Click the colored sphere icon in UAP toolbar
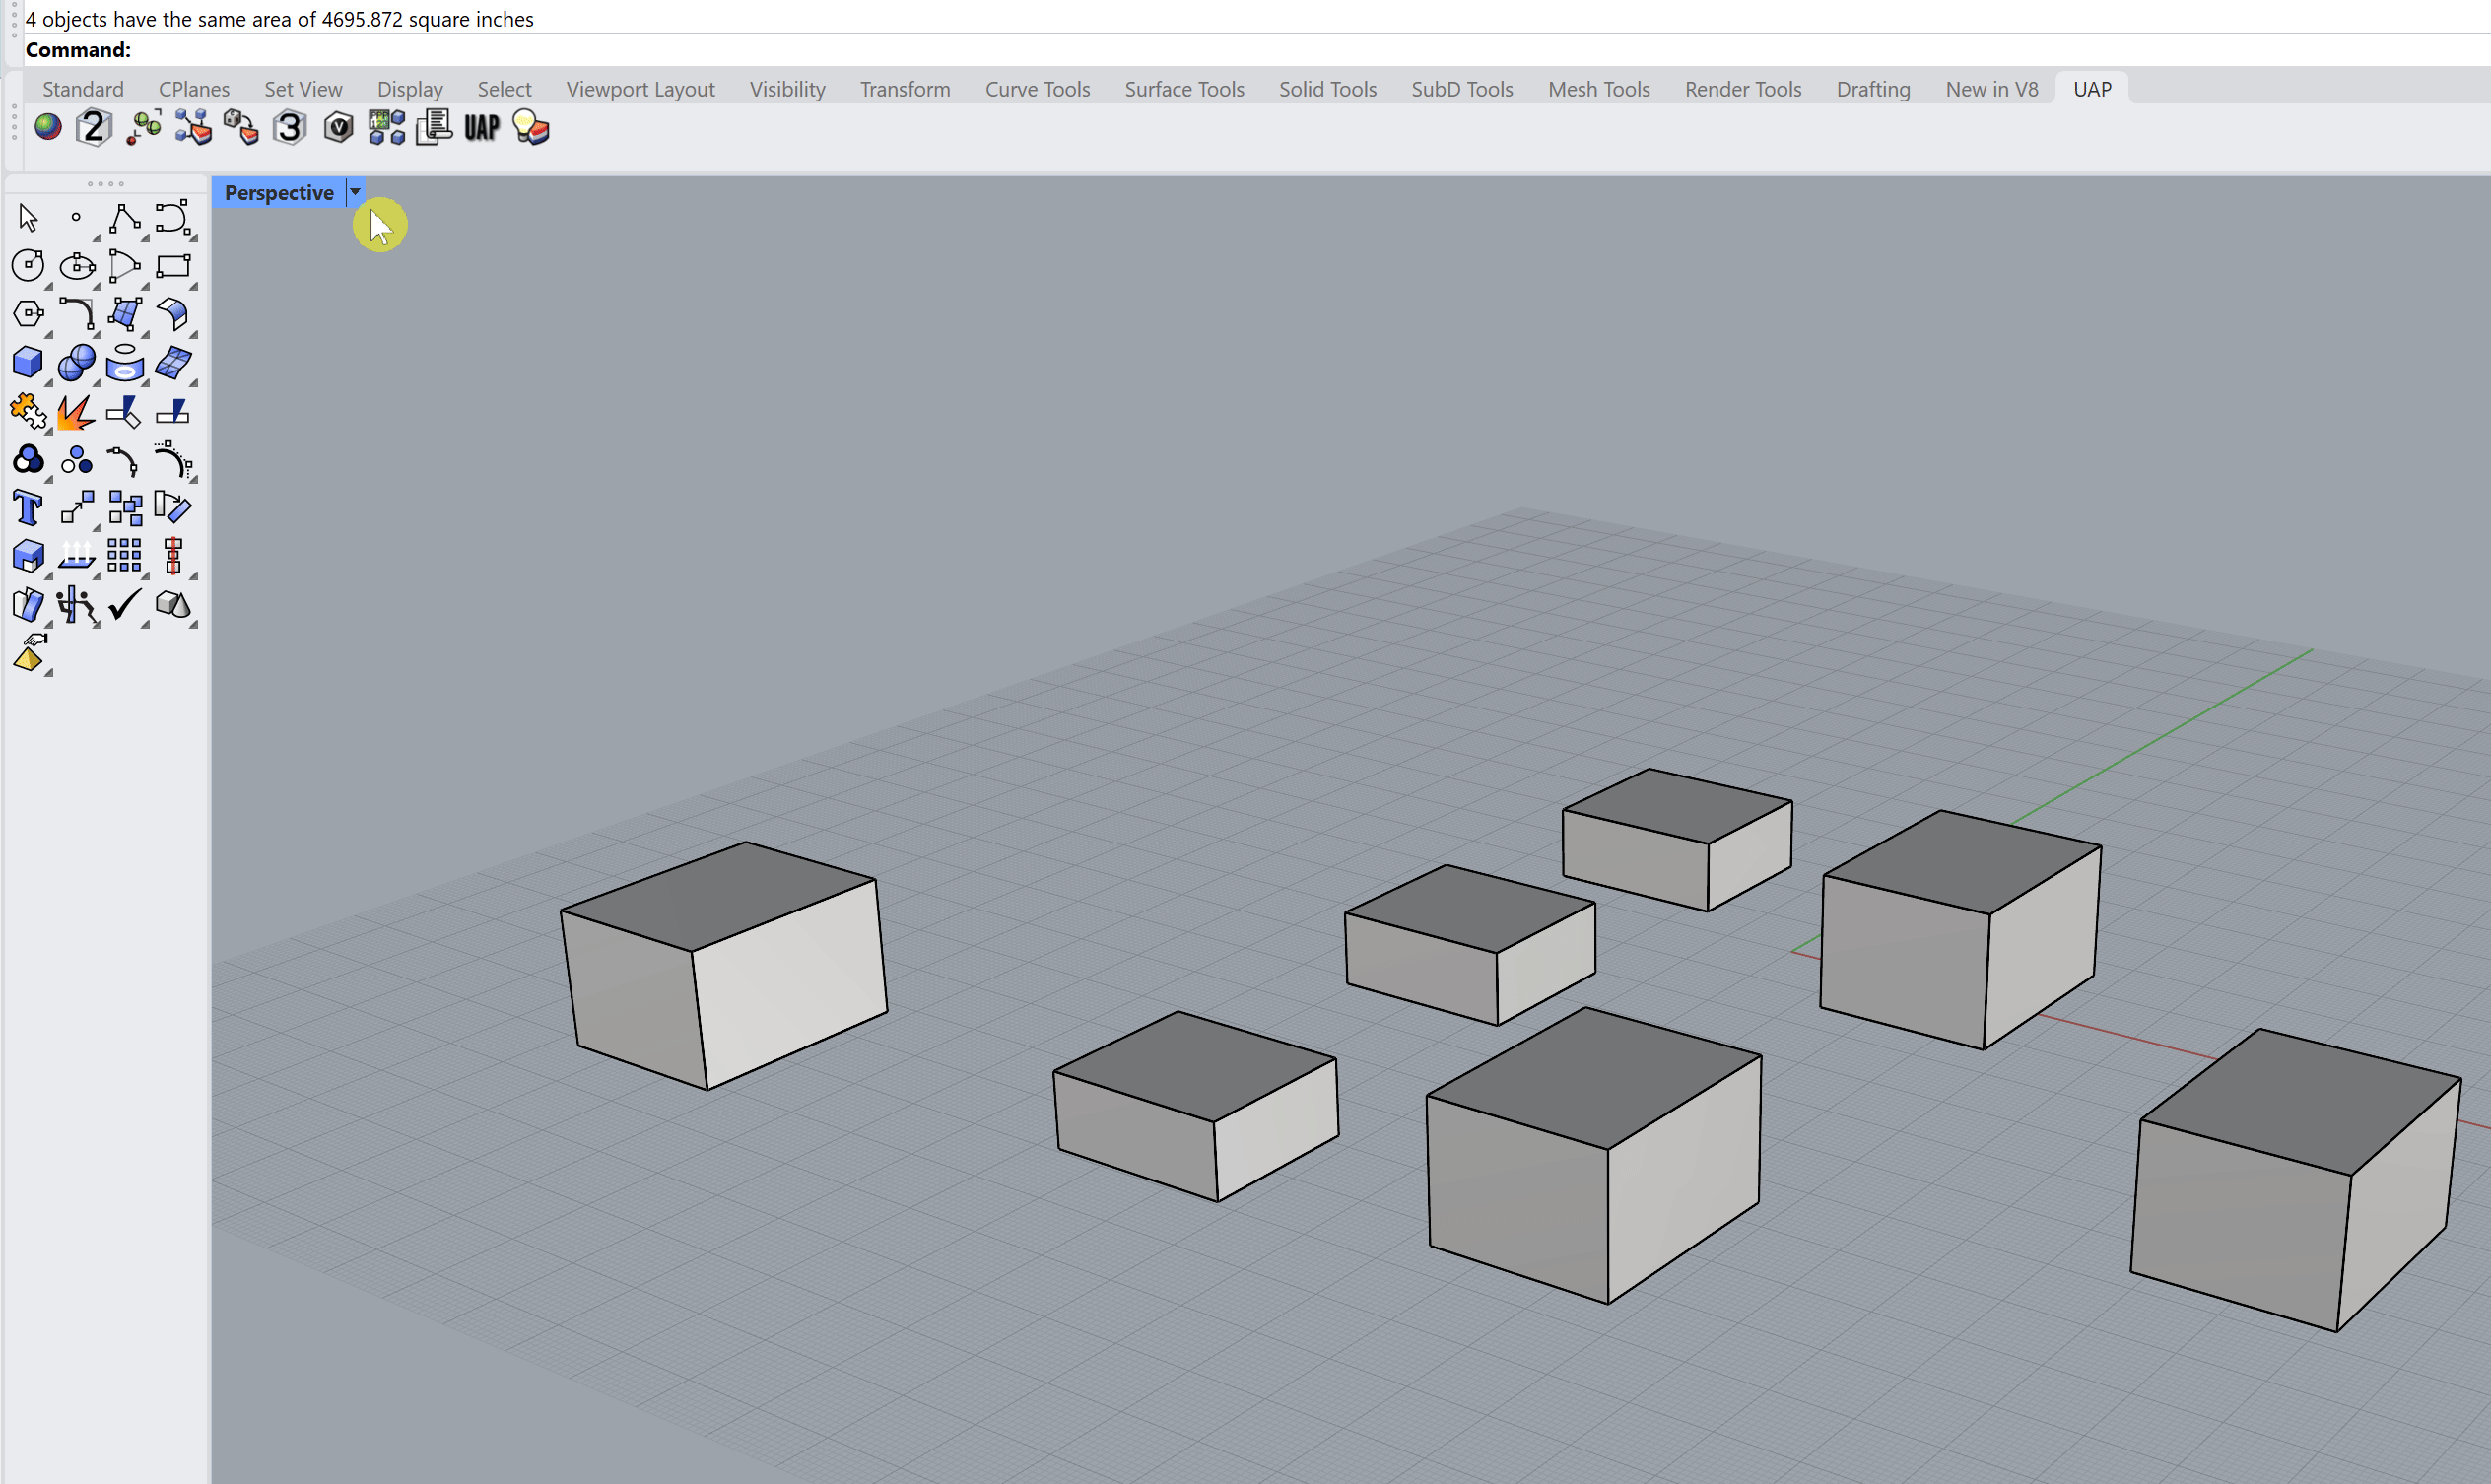Viewport: 2491px width, 1484px height. (47, 128)
